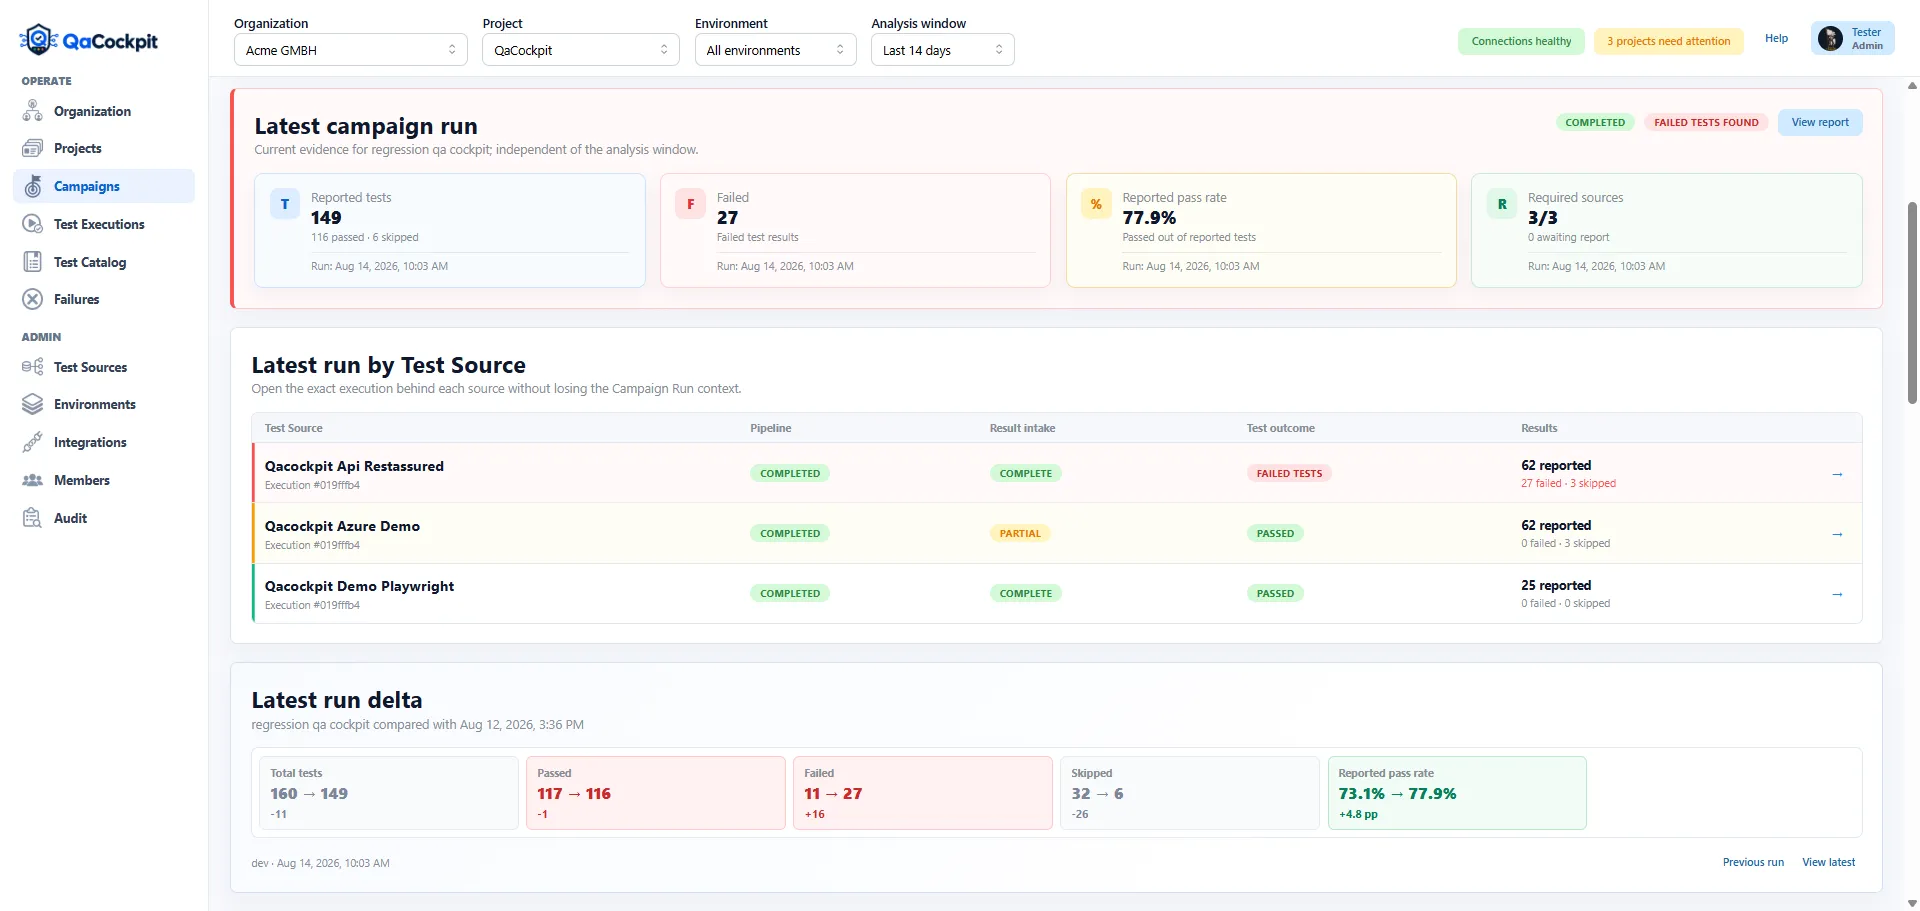This screenshot has width=1920, height=911.
Task: Click the Projects sidebar icon
Action: 33,148
